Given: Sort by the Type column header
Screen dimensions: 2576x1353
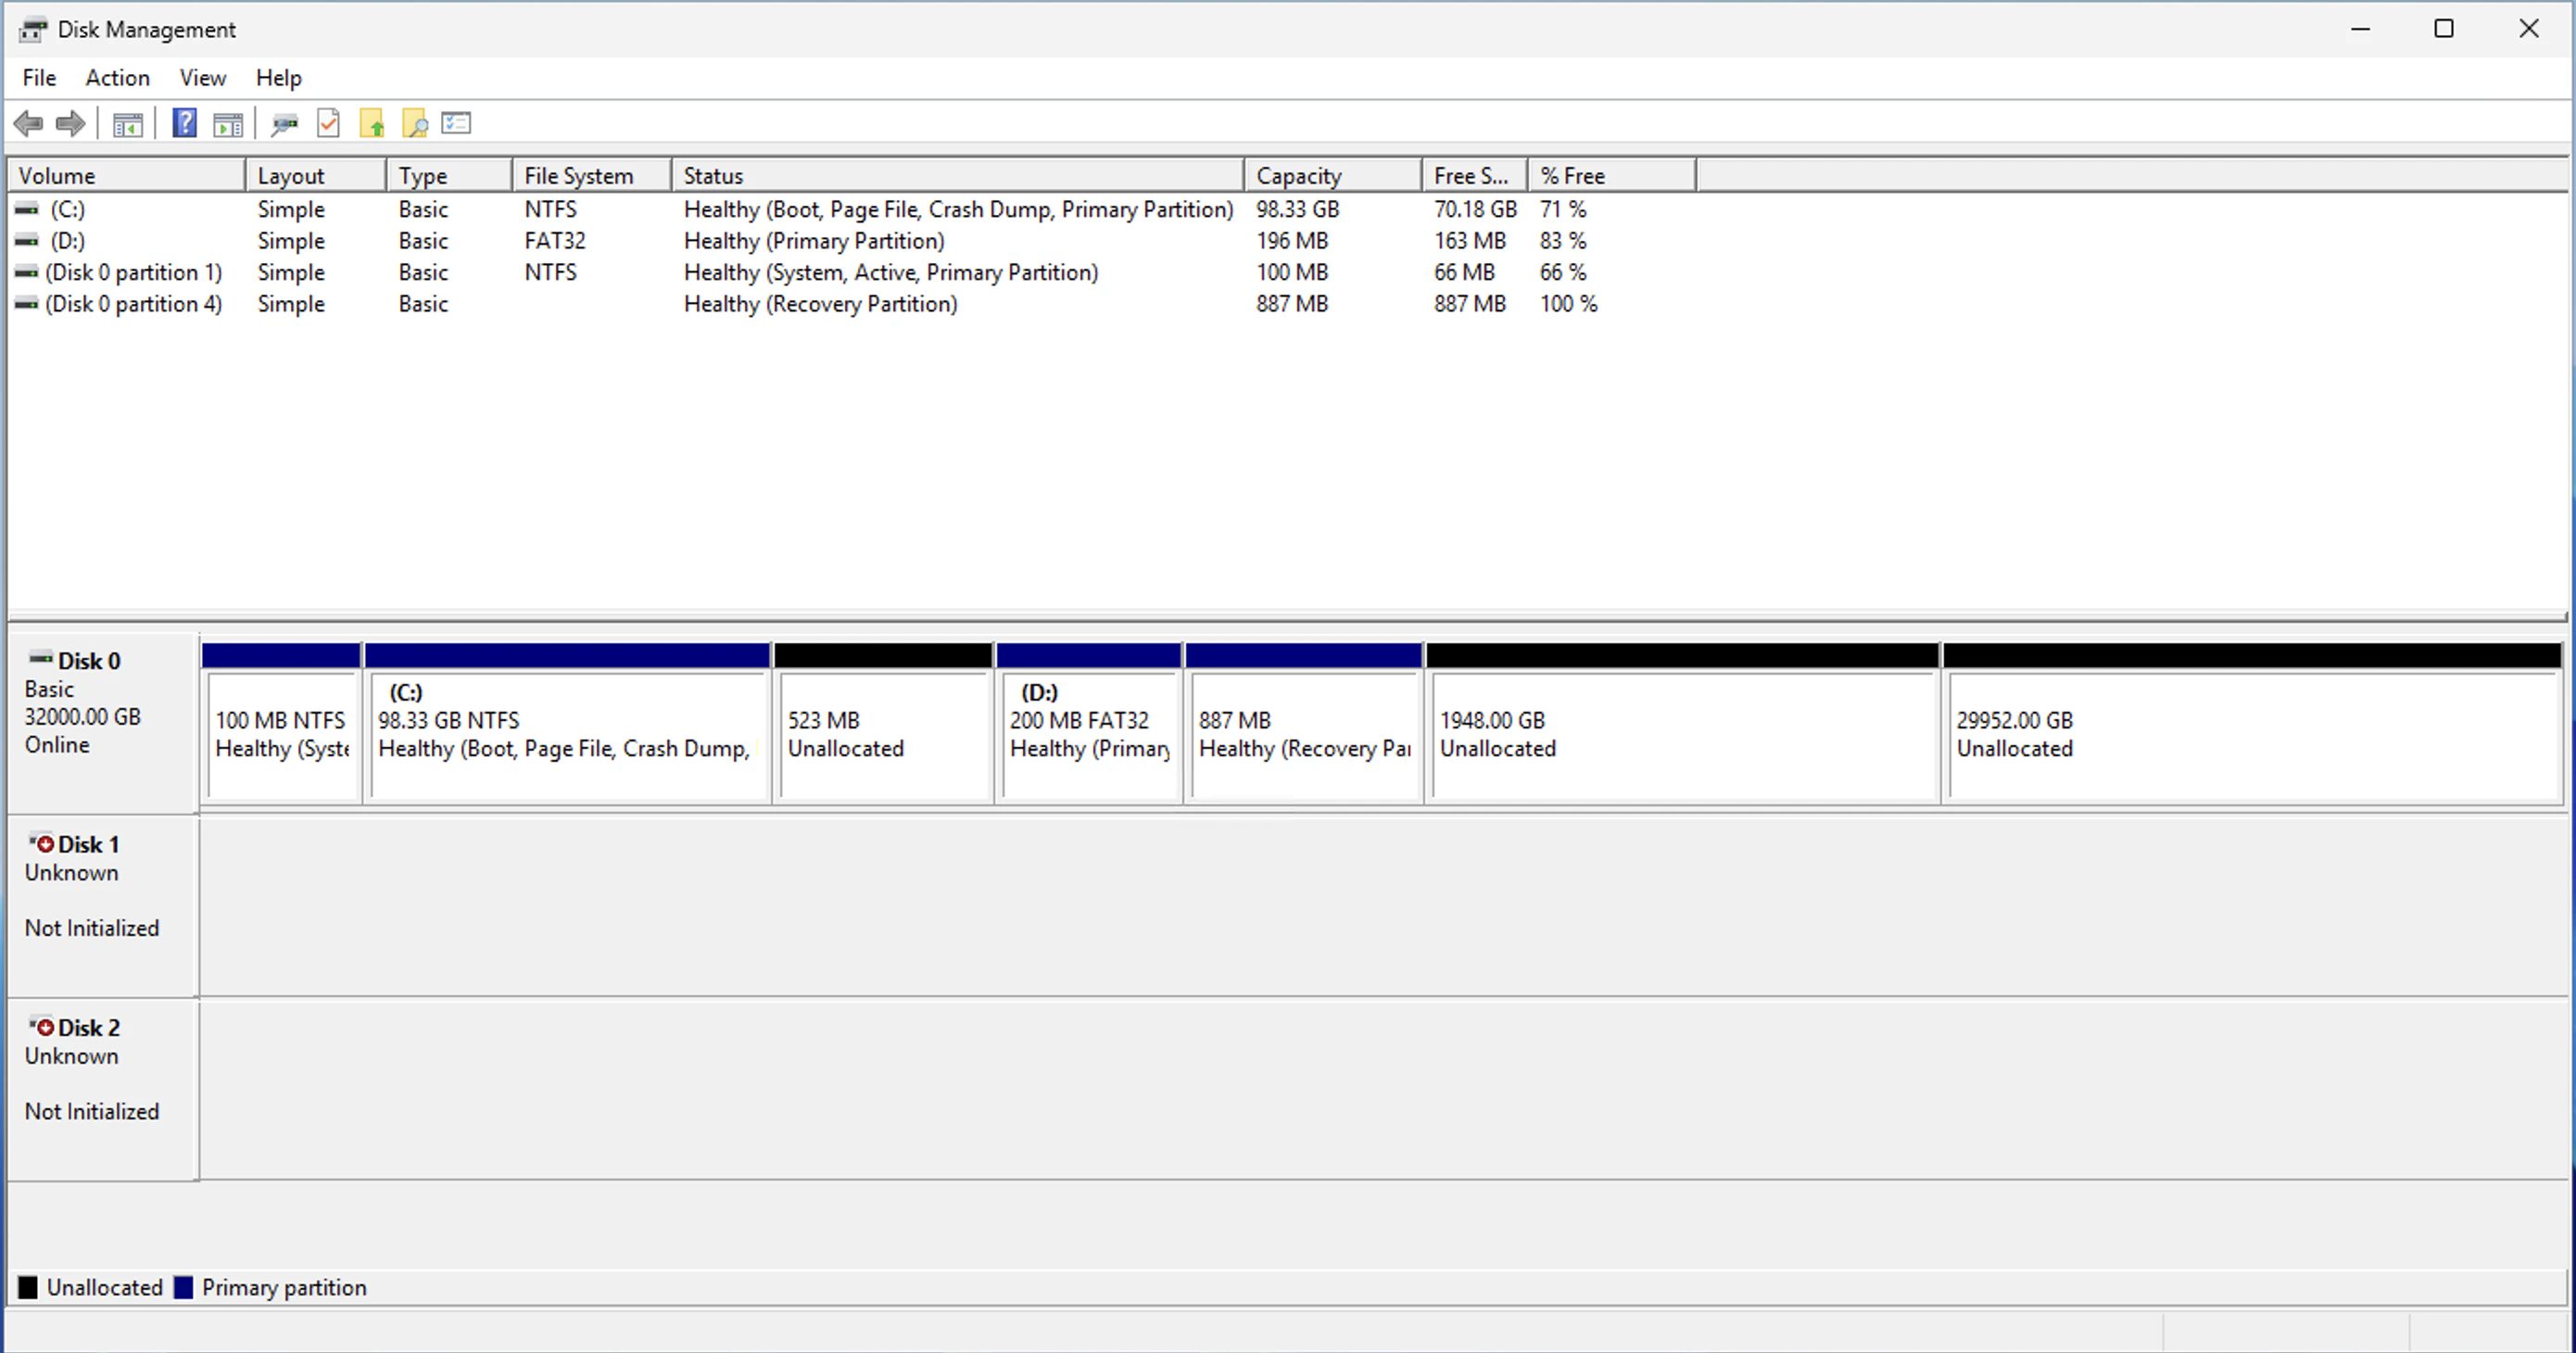Looking at the screenshot, I should tap(450, 176).
